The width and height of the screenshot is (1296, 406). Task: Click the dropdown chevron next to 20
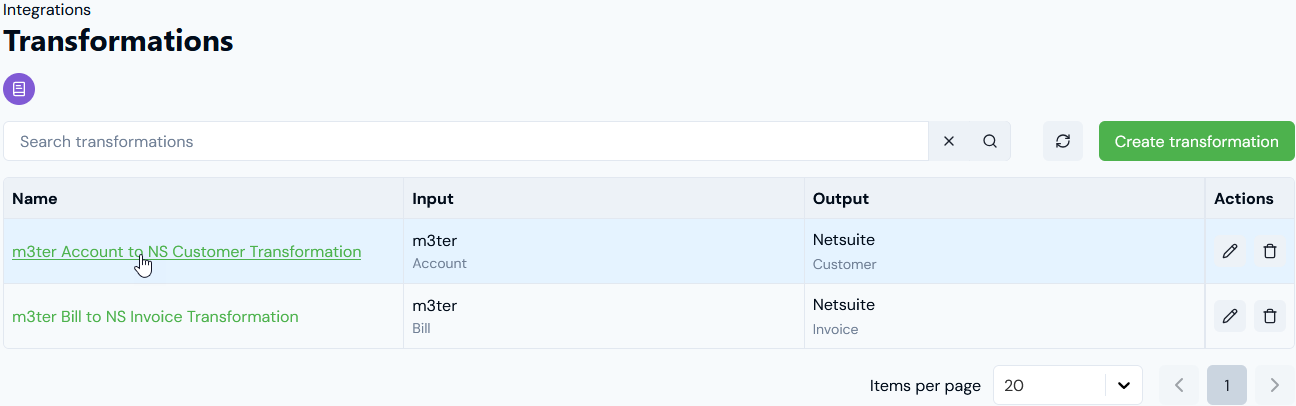click(1124, 385)
